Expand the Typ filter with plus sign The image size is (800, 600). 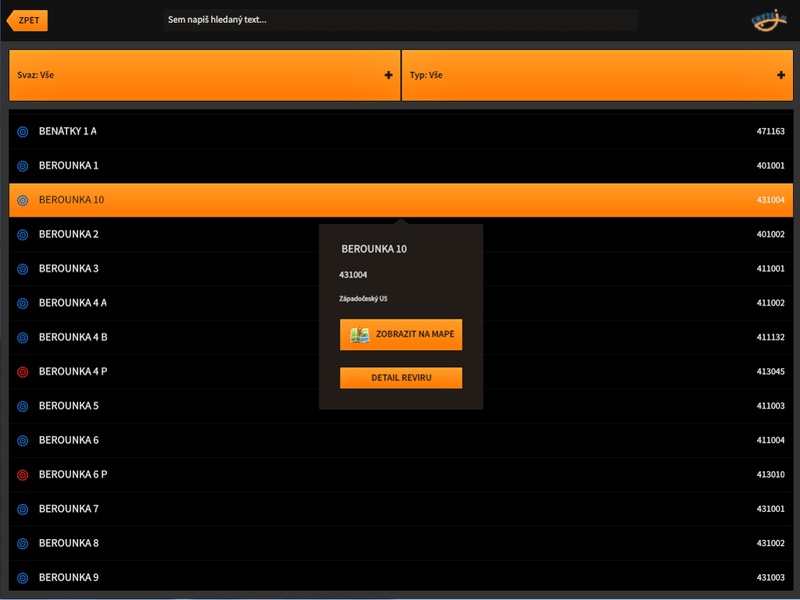click(781, 75)
